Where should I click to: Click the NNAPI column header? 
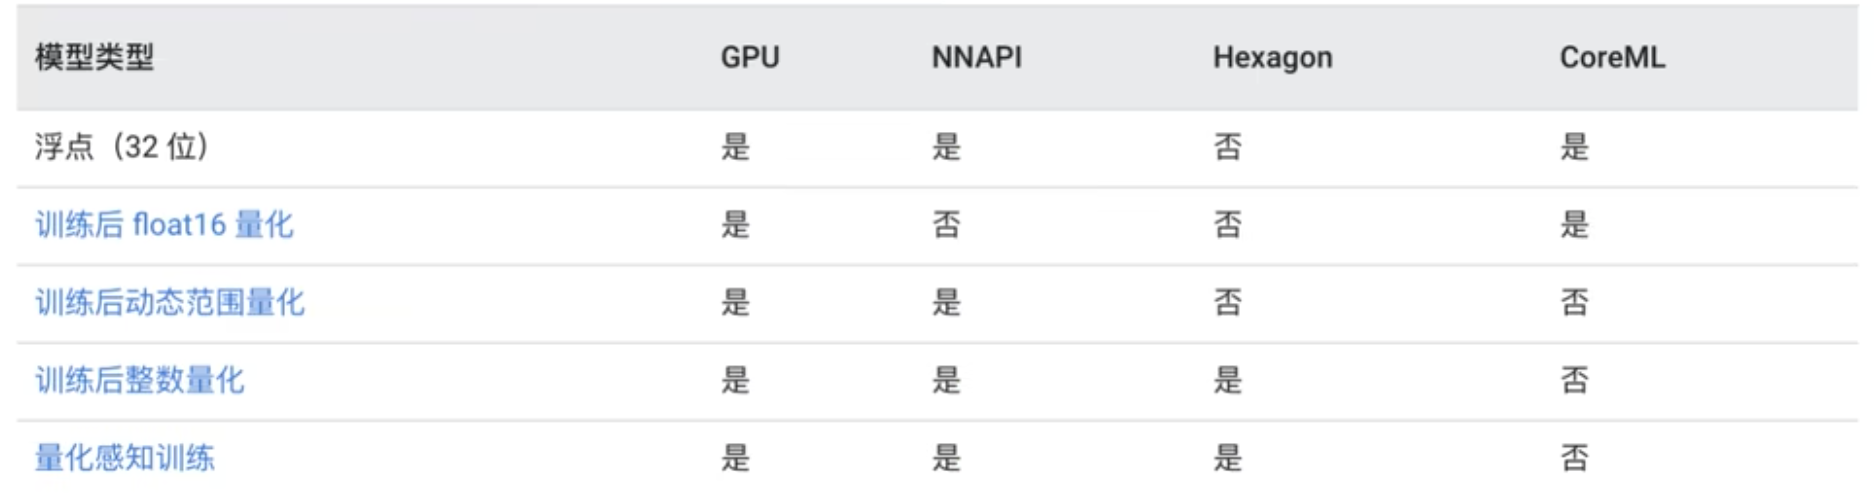click(976, 57)
